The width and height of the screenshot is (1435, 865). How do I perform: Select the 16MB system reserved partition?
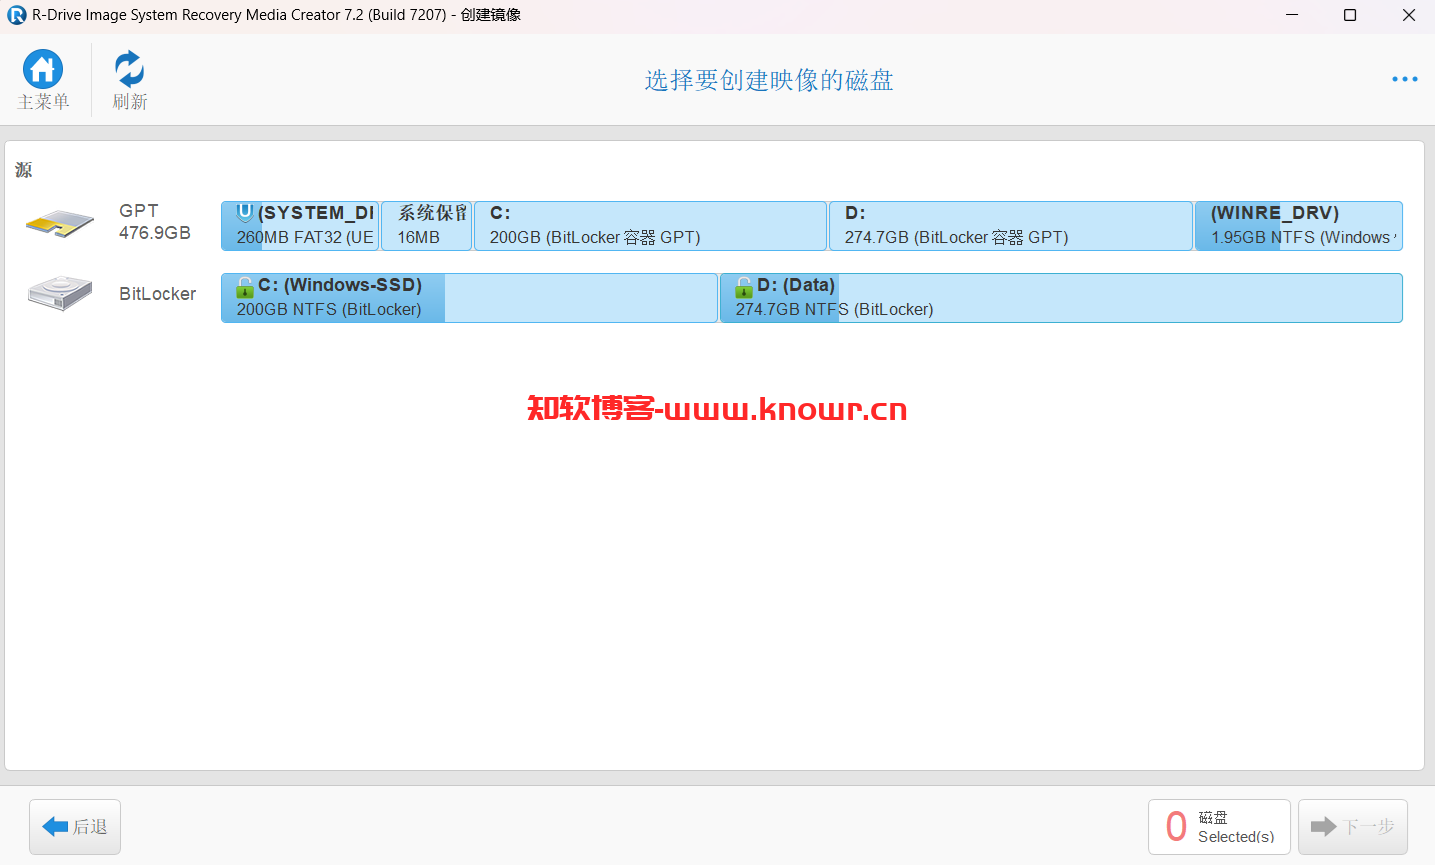pyautogui.click(x=427, y=226)
